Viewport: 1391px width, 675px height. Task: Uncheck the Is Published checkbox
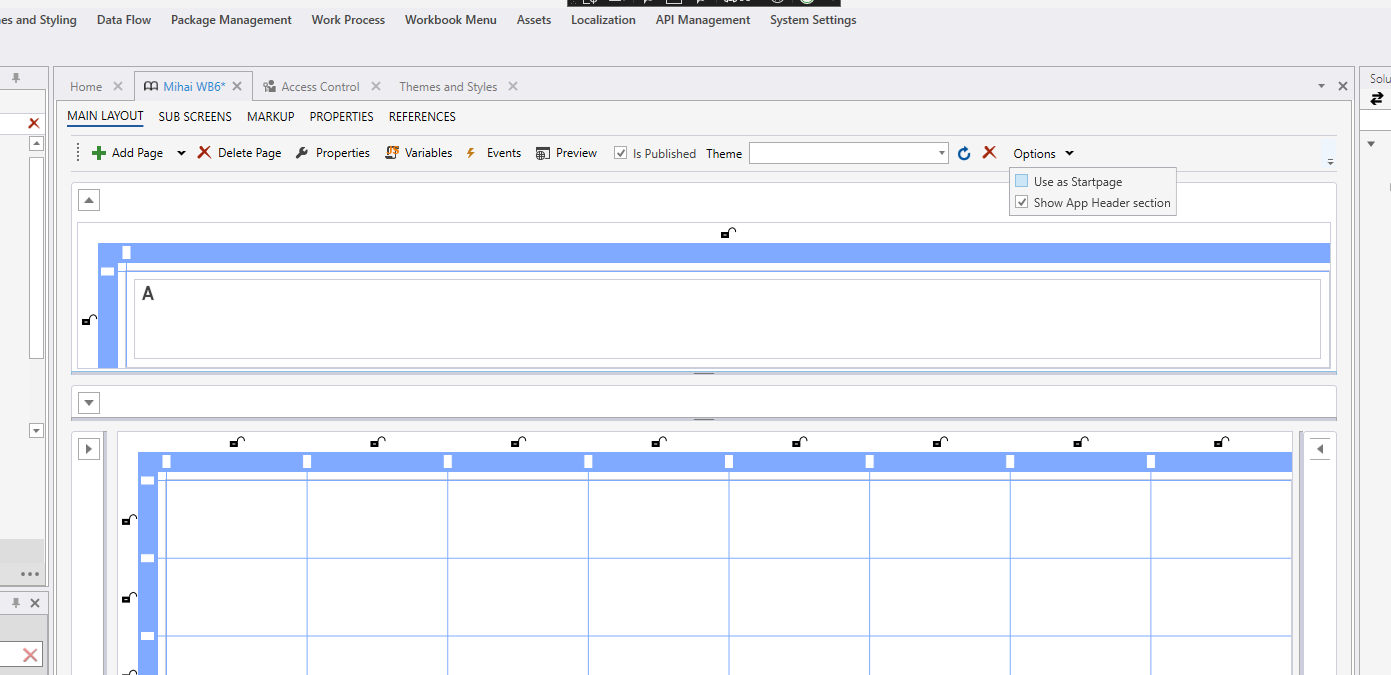[621, 153]
